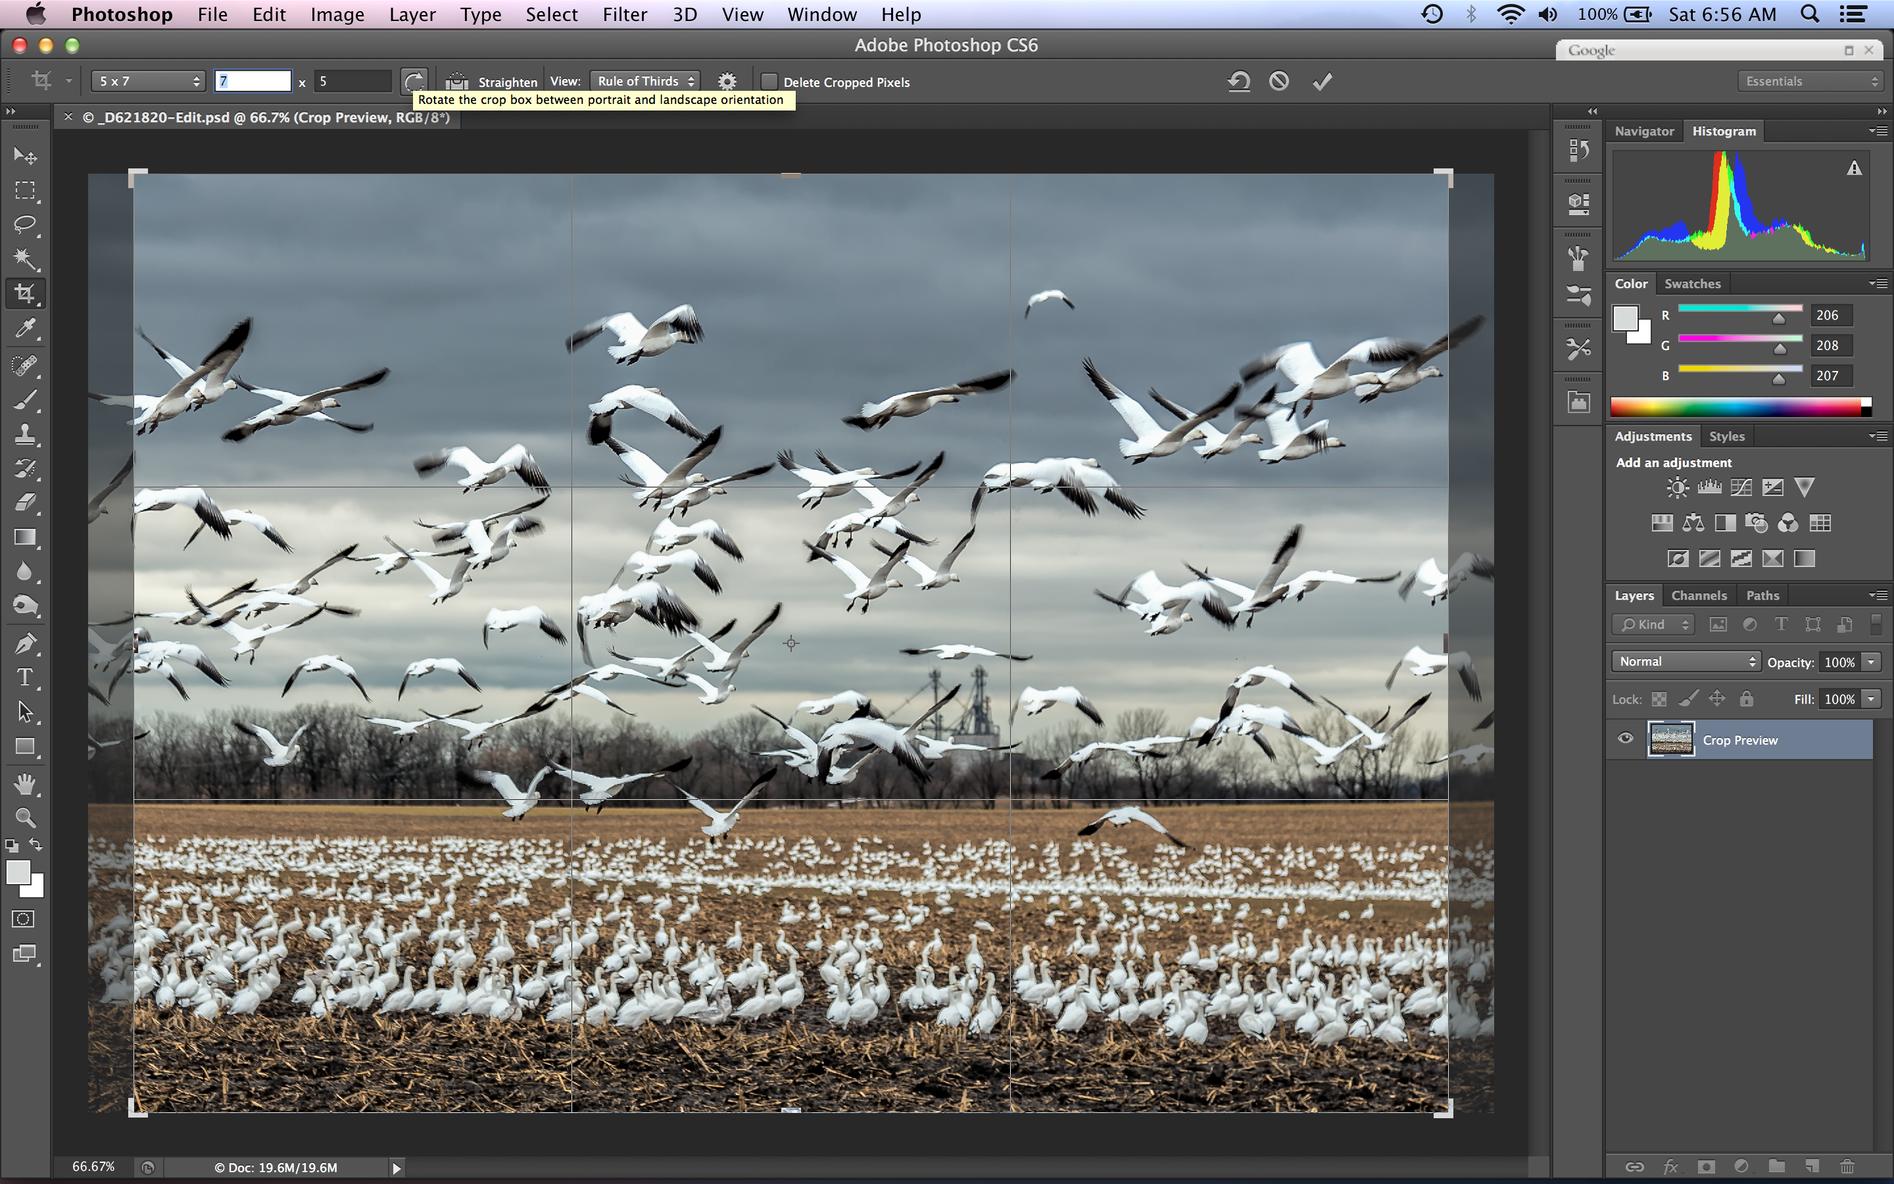Open the 5 x 7 crop preset dropdown

point(148,81)
